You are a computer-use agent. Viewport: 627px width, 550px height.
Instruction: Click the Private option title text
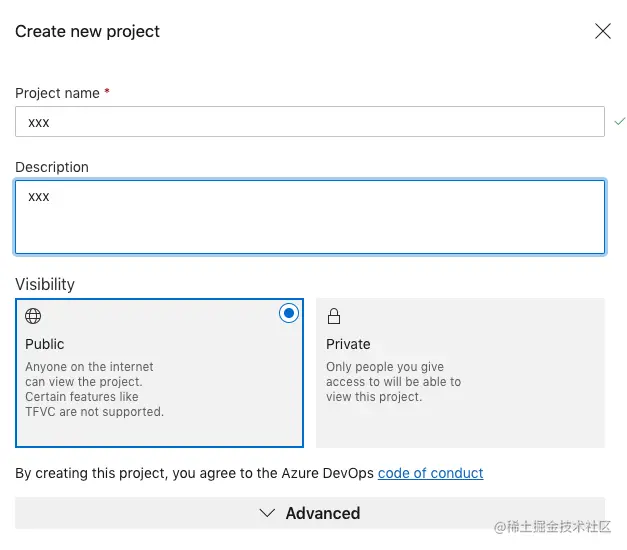[x=348, y=344]
